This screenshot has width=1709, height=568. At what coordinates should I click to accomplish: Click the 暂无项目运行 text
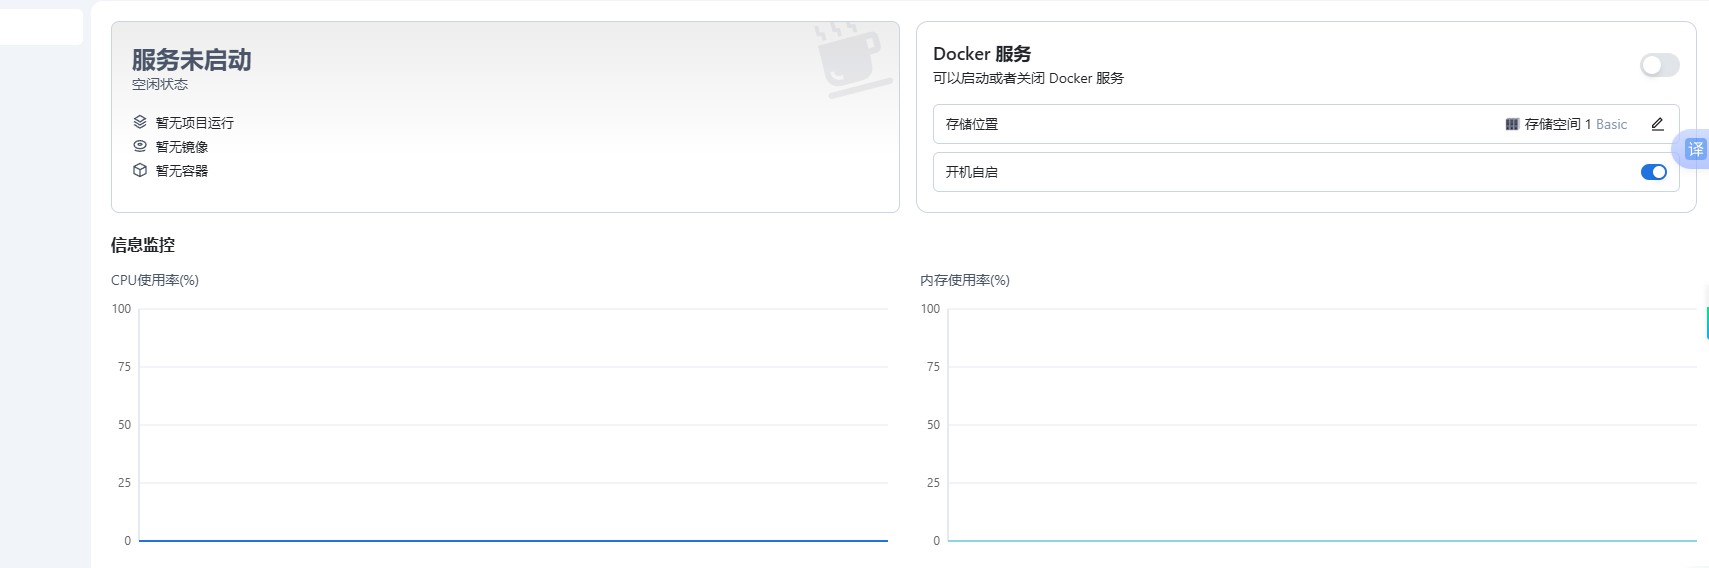point(195,123)
